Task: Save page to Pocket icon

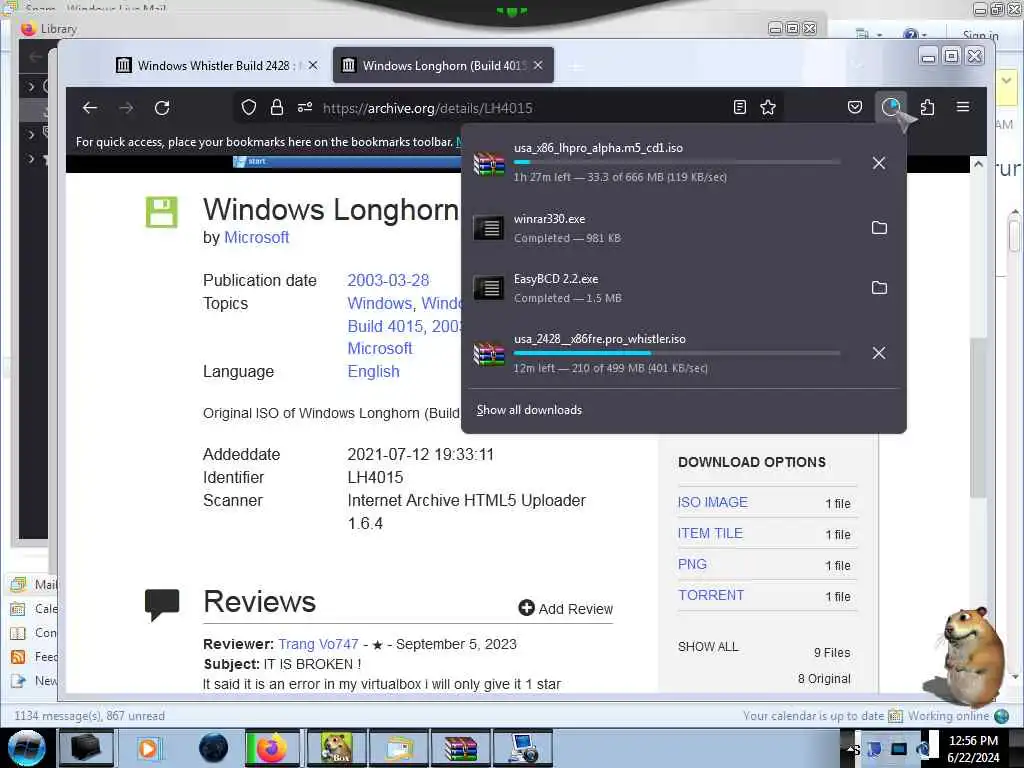Action: click(855, 108)
